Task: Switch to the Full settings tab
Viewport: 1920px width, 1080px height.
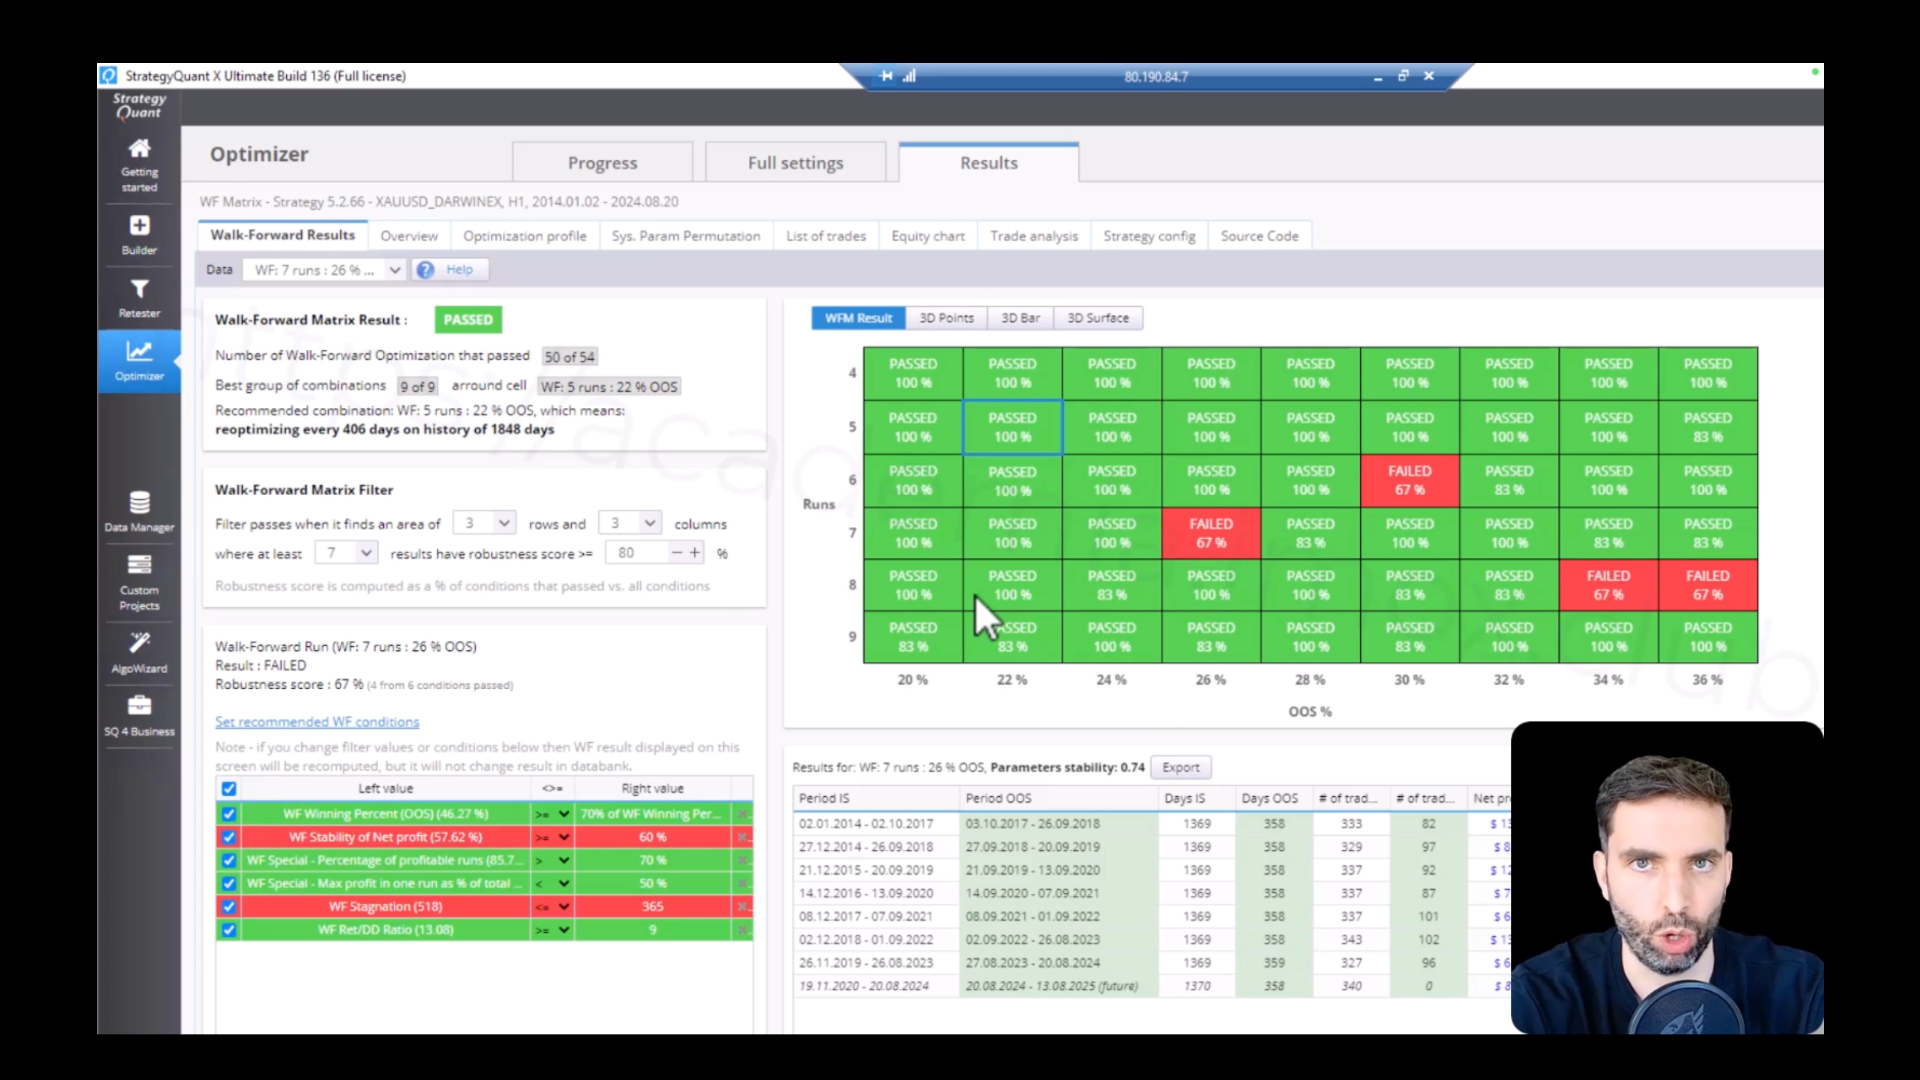Action: 795,163
